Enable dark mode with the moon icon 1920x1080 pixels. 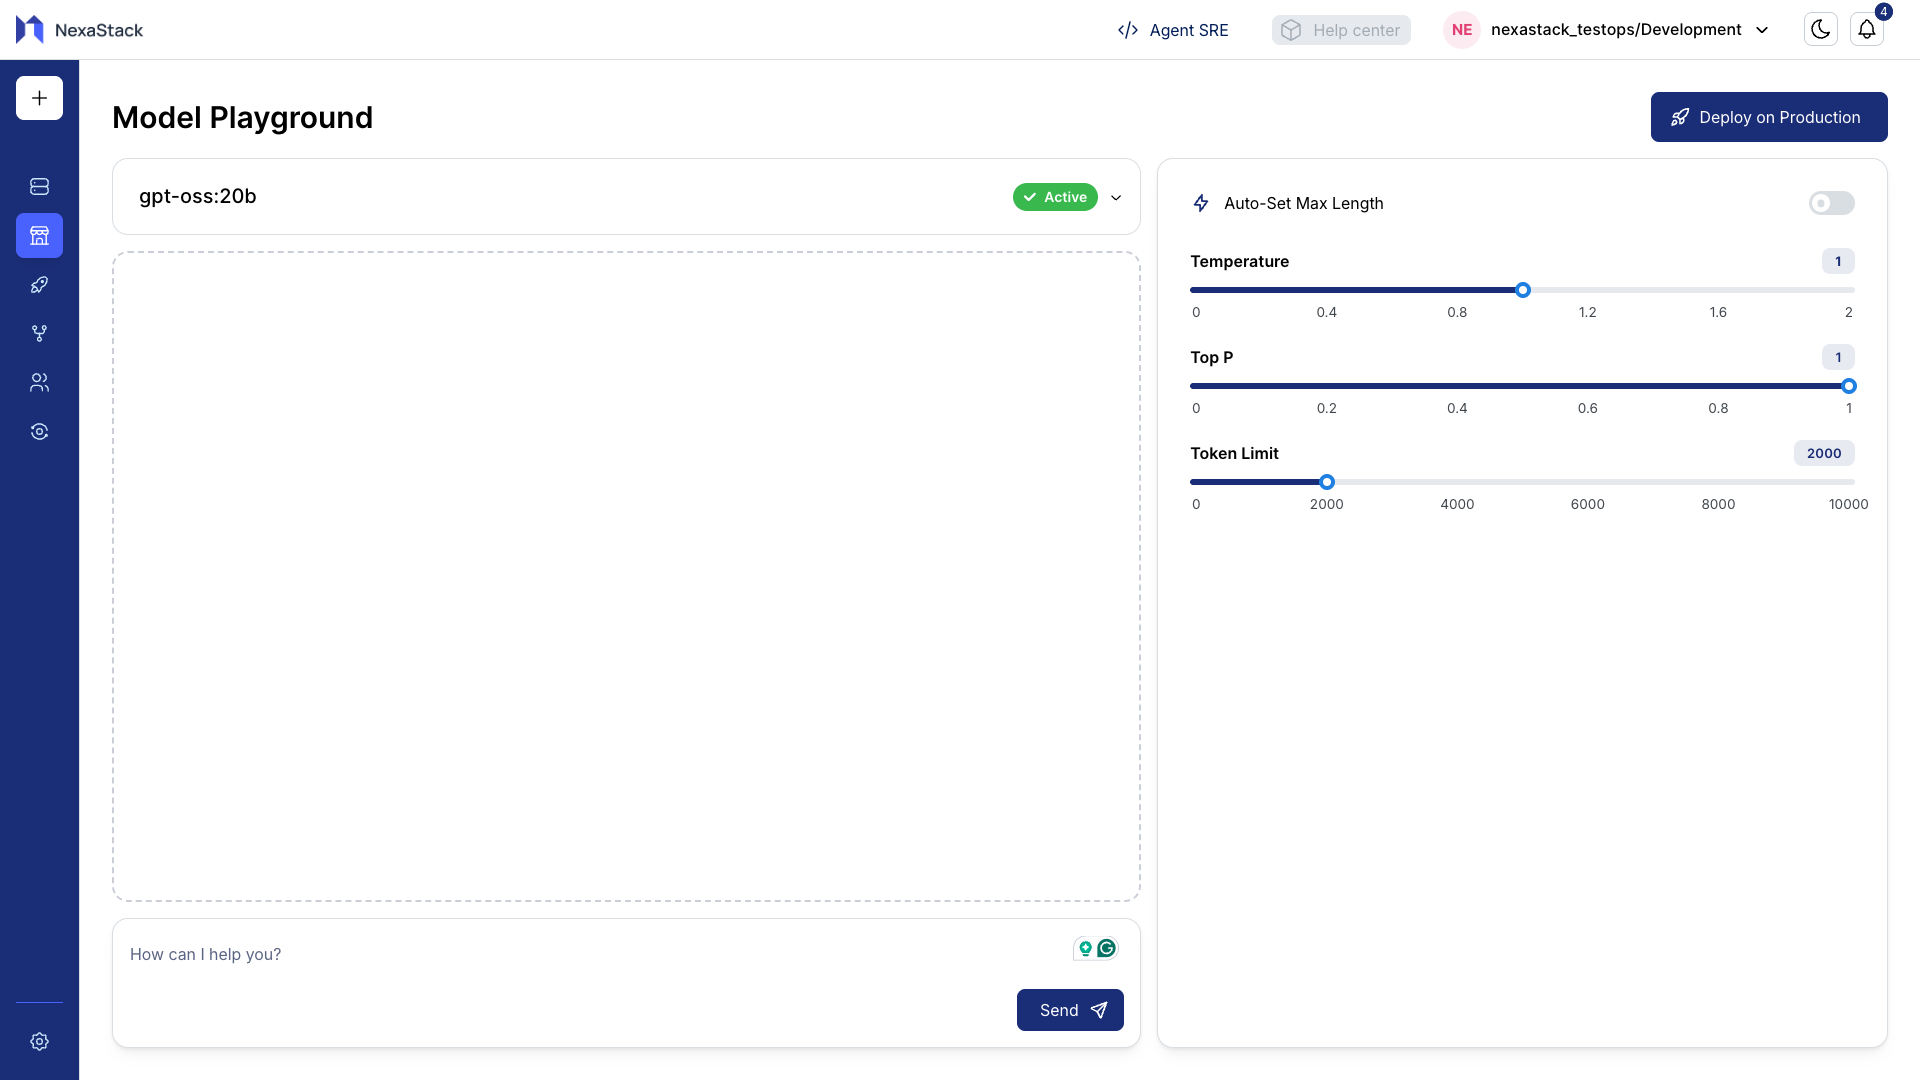coord(1820,29)
